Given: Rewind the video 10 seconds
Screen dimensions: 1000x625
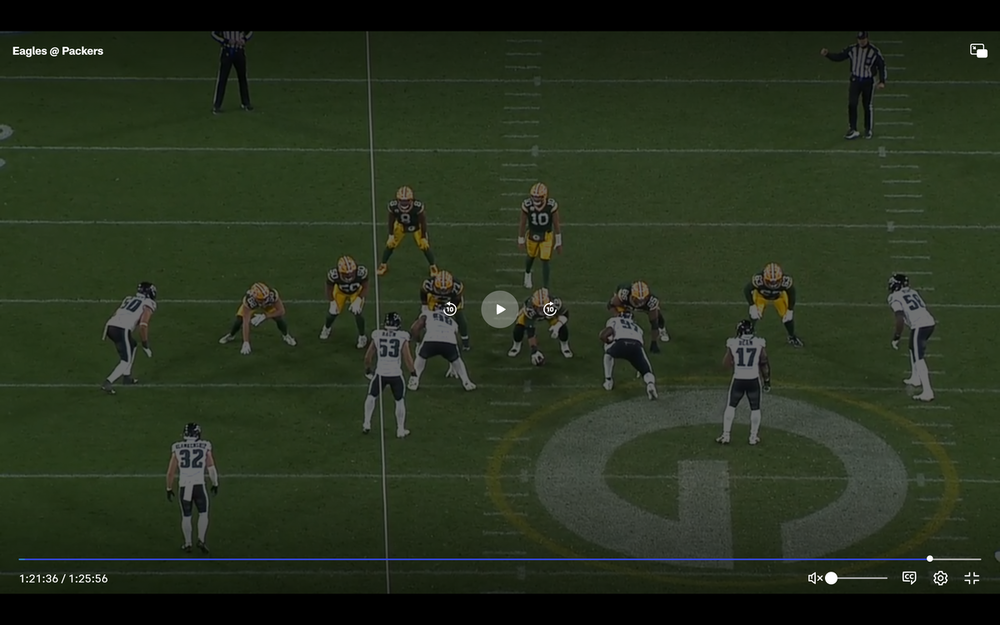Looking at the screenshot, I should pyautogui.click(x=450, y=309).
